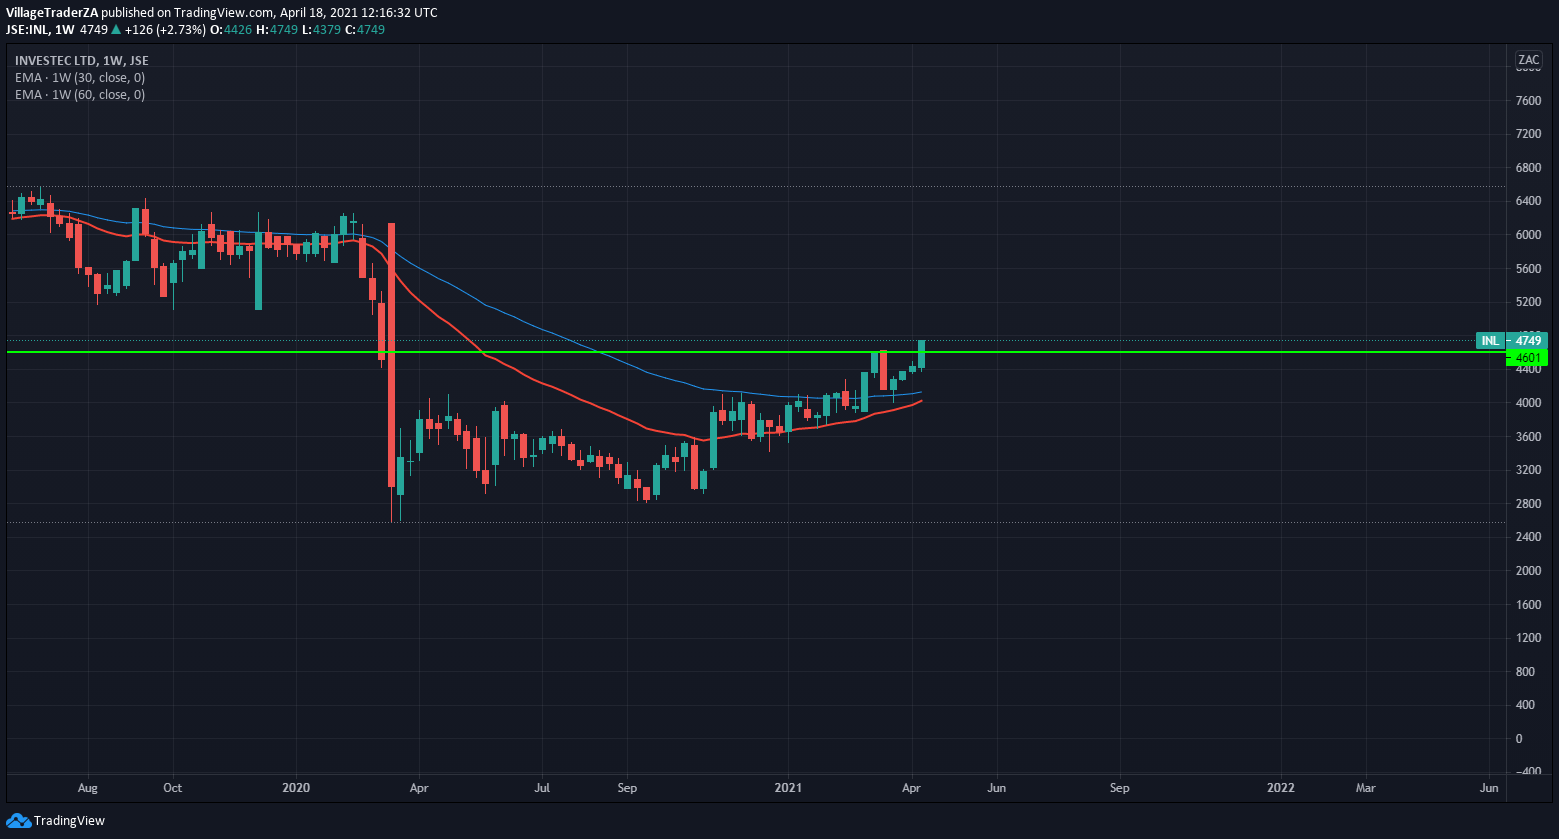
Task: Select the EMA 30 close indicator legend
Action: coord(80,77)
